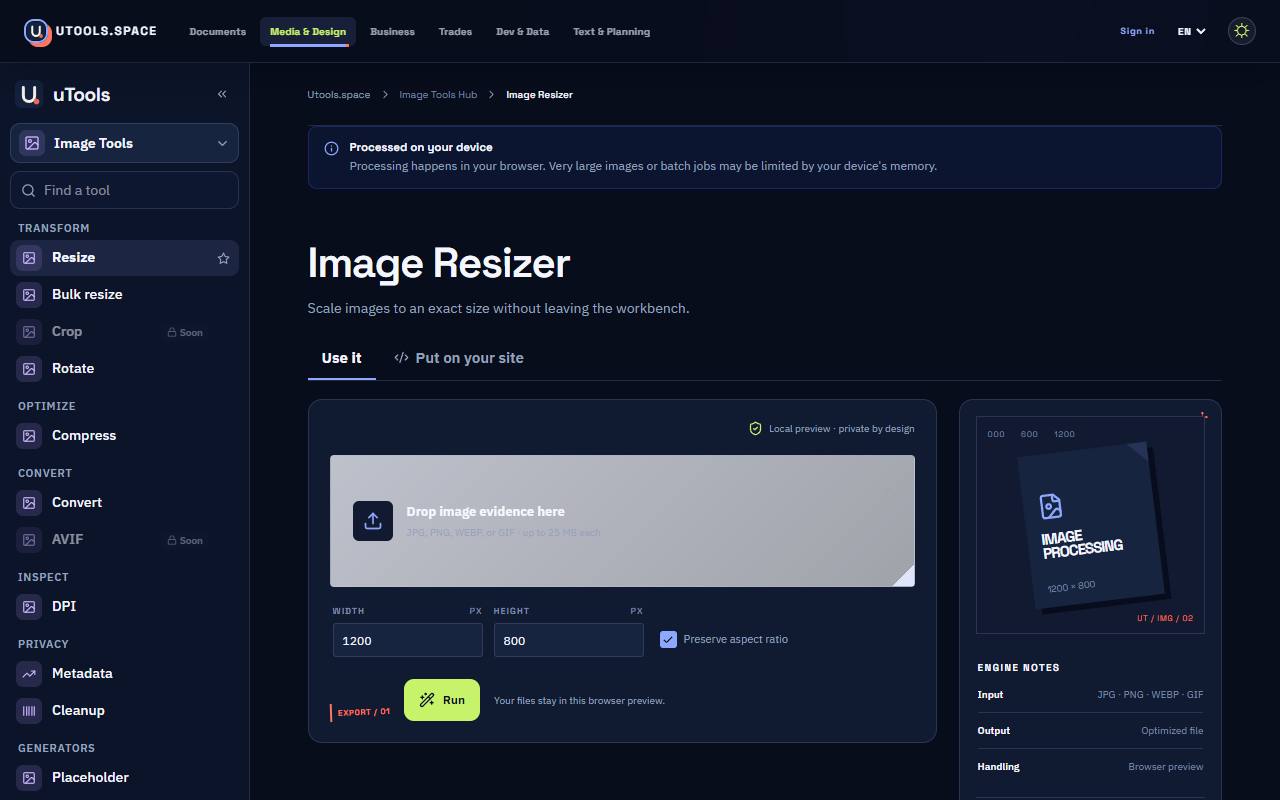Click the JPG · PNG · WEBP · GIF input value
This screenshot has height=800, width=1280.
pyautogui.click(x=1150, y=694)
